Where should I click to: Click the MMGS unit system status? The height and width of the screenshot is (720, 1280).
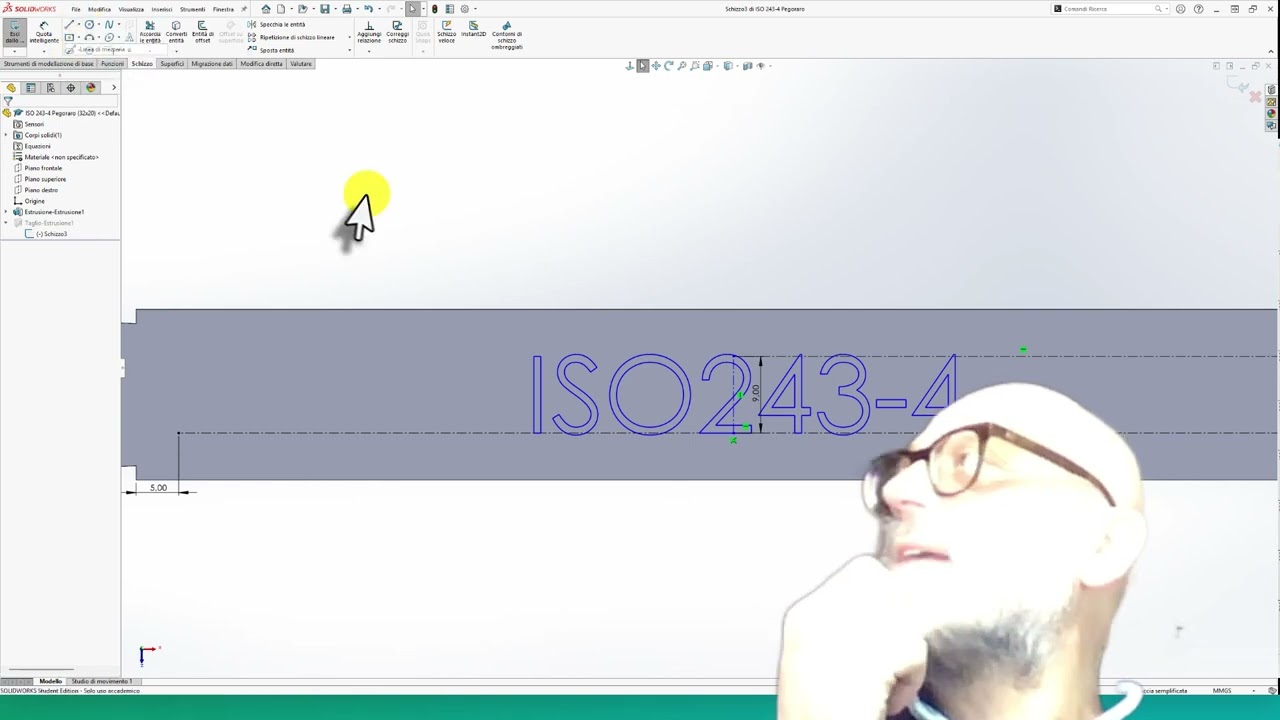(x=1222, y=691)
